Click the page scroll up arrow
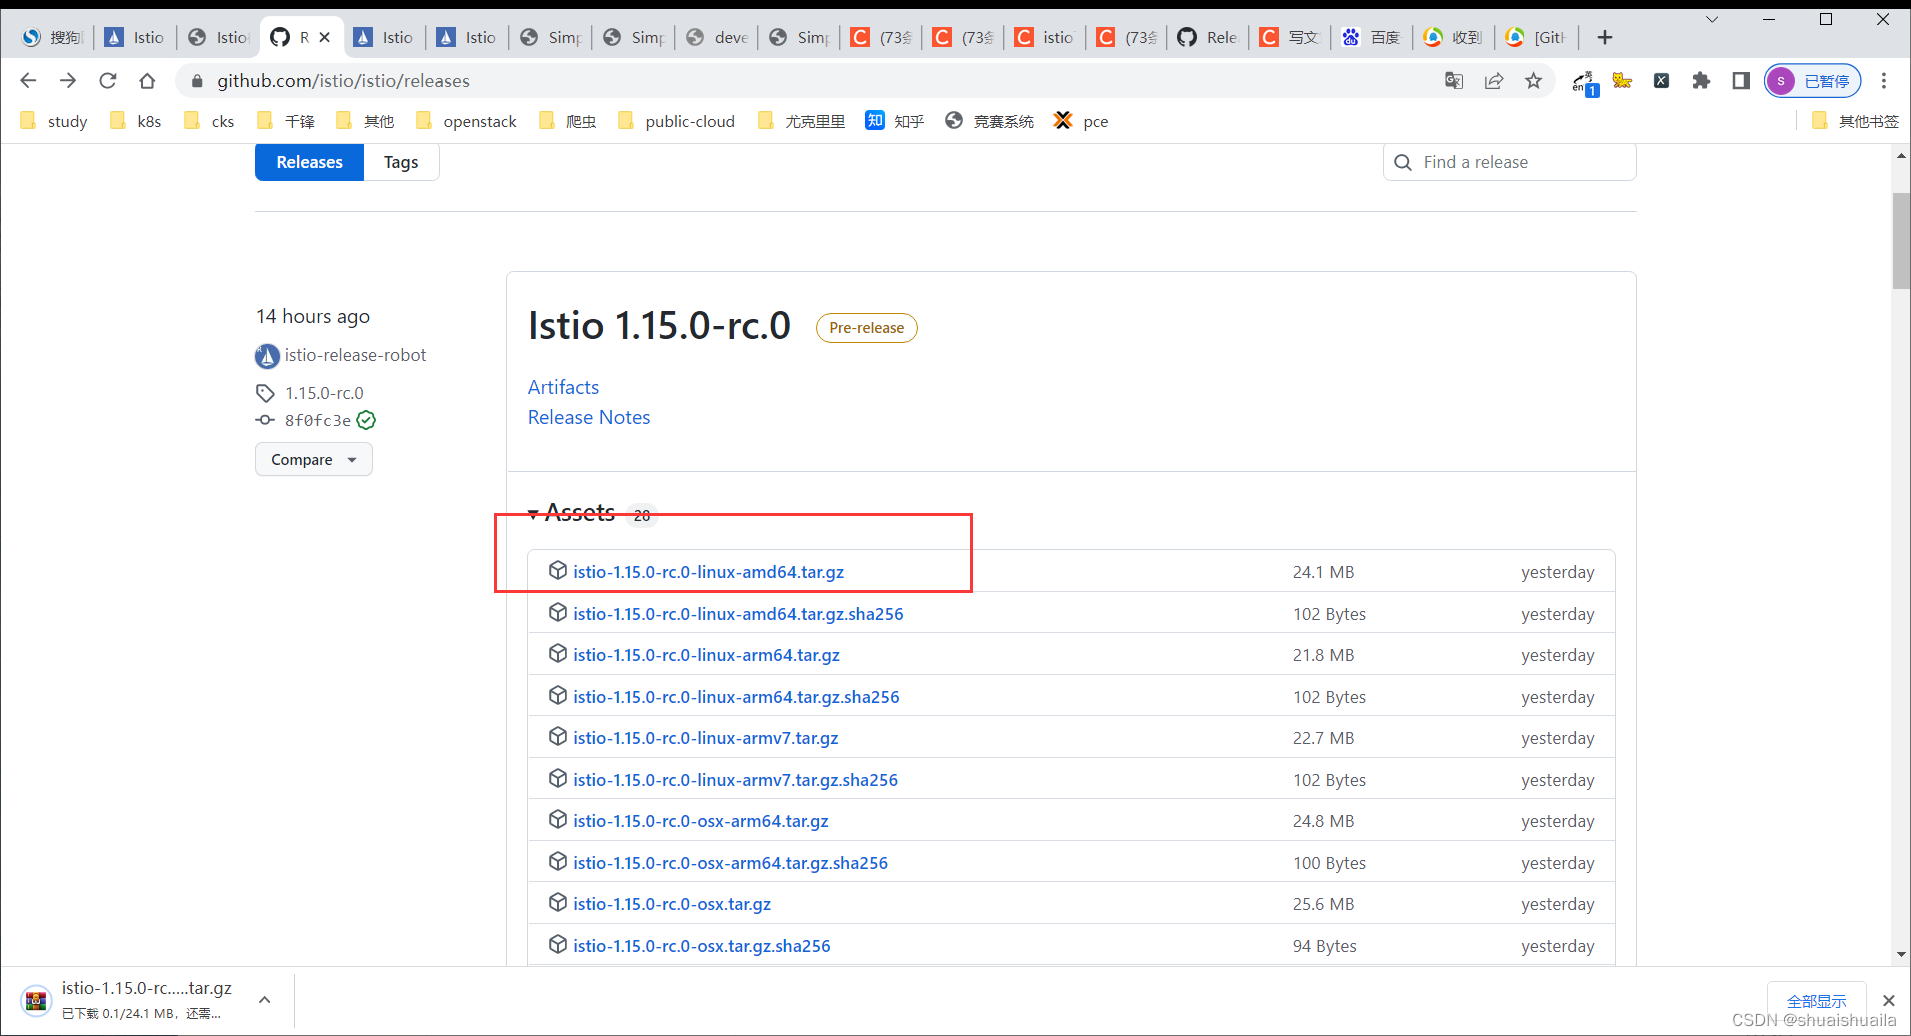The width and height of the screenshot is (1911, 1036). [x=1901, y=155]
